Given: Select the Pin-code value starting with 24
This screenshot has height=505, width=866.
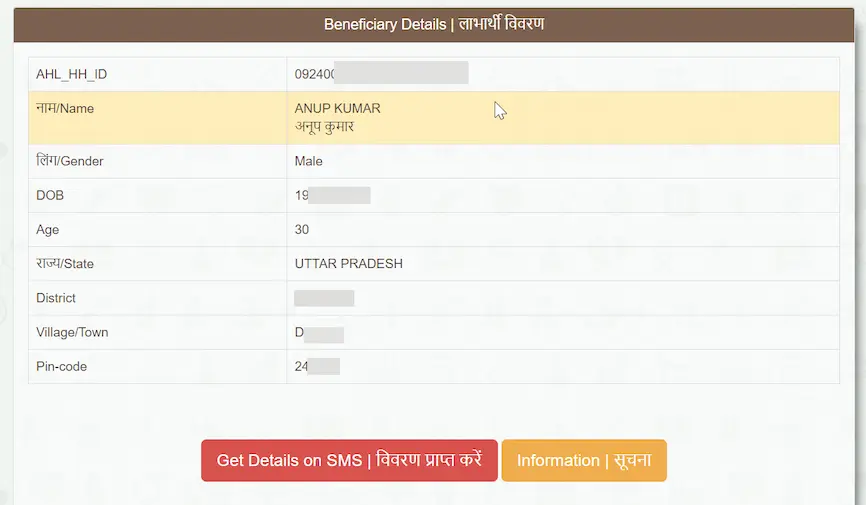Looking at the screenshot, I should (317, 367).
